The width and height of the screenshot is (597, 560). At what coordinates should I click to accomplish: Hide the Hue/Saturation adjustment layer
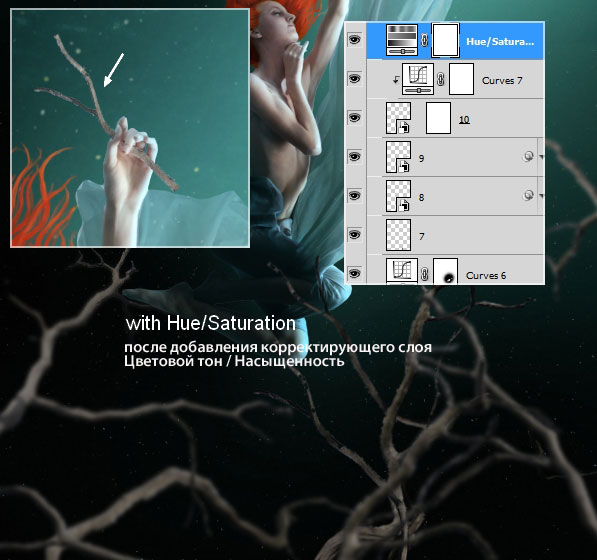(354, 40)
